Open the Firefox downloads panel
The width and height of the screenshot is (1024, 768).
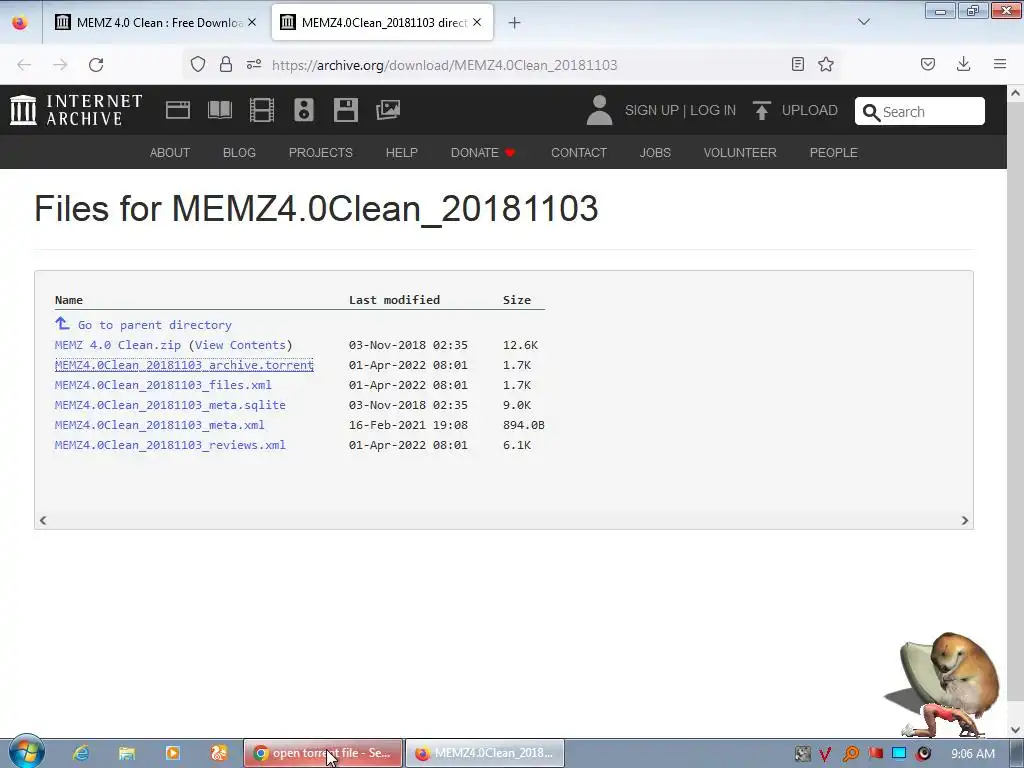click(x=963, y=64)
